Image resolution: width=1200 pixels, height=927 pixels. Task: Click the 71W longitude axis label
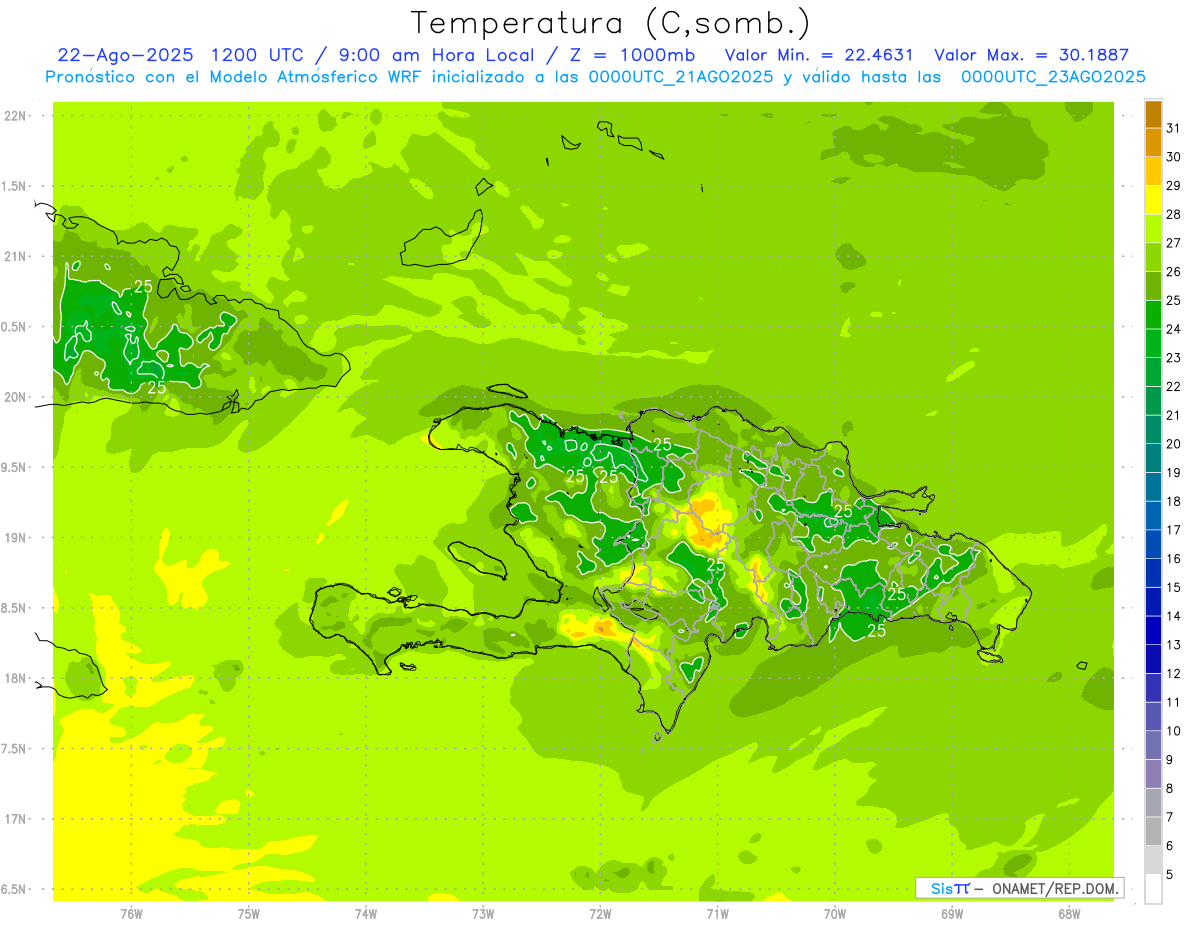click(717, 914)
